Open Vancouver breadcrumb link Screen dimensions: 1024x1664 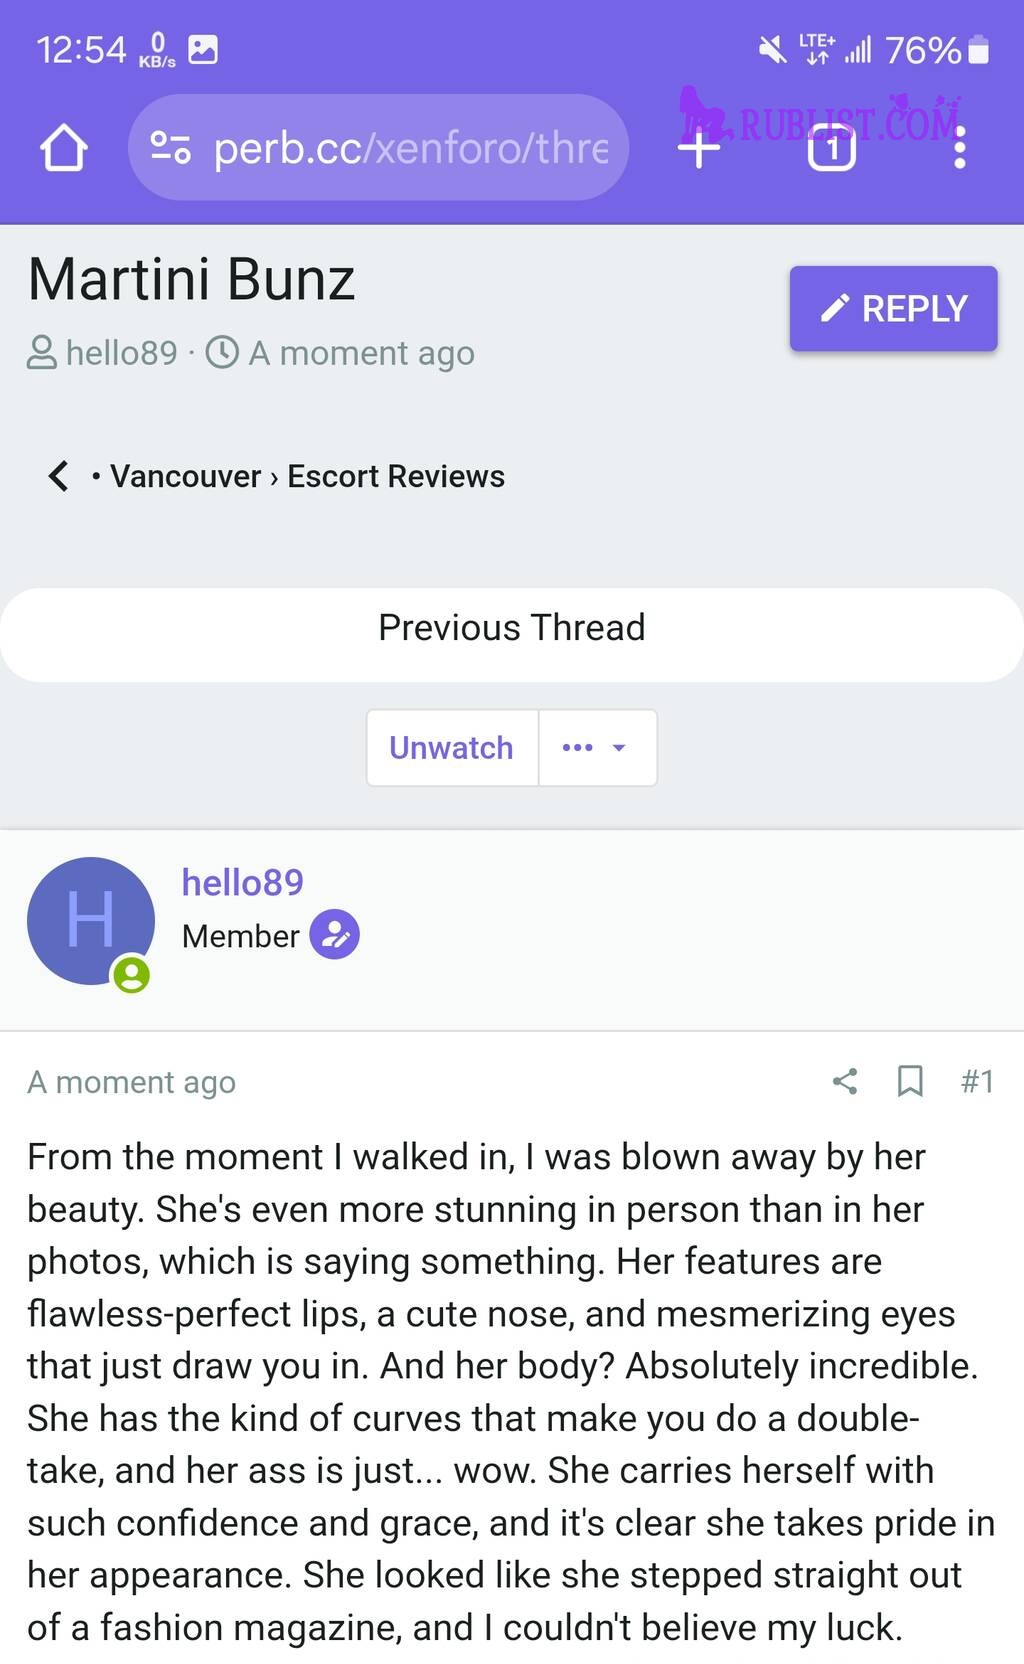tap(185, 476)
